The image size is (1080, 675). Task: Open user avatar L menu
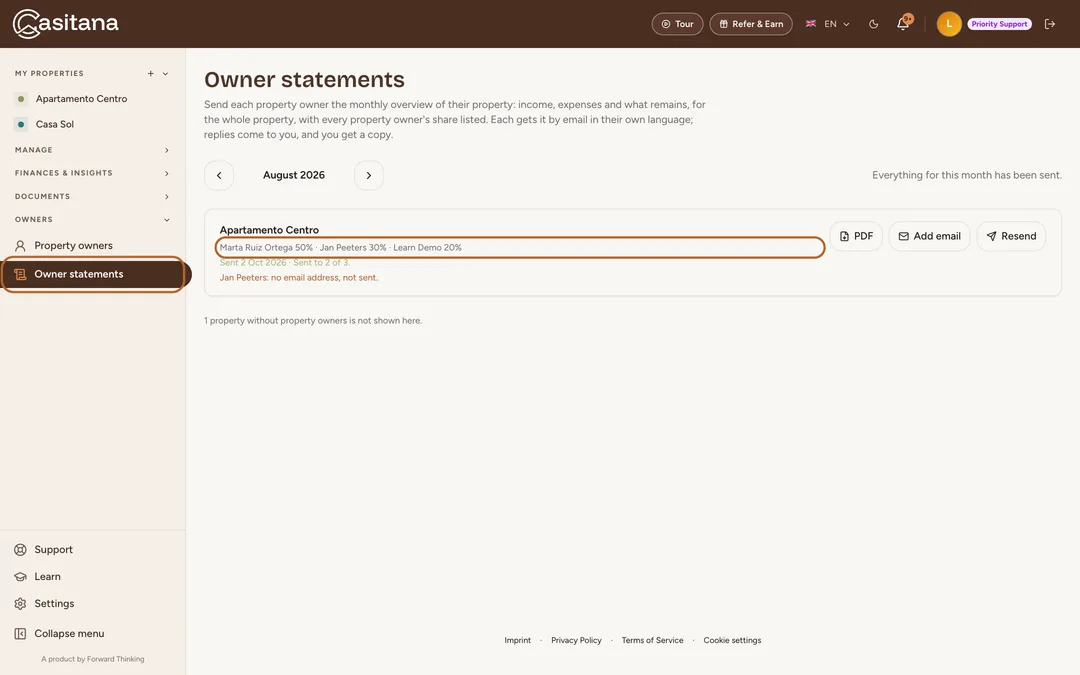948,24
